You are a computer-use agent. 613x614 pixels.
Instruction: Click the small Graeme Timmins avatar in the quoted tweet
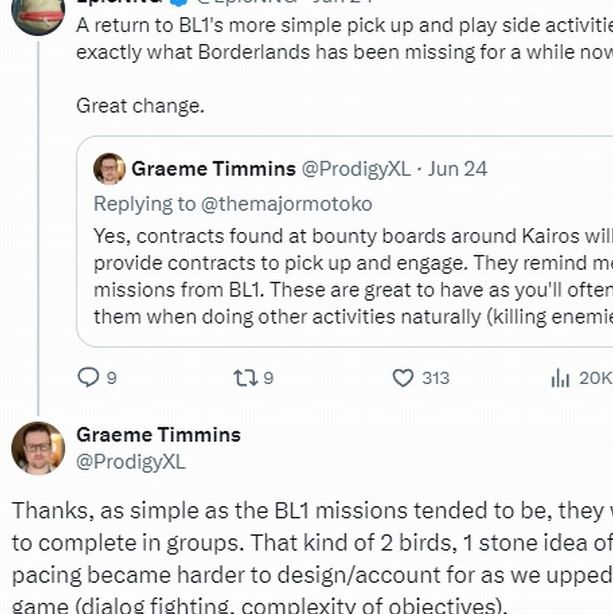109,168
